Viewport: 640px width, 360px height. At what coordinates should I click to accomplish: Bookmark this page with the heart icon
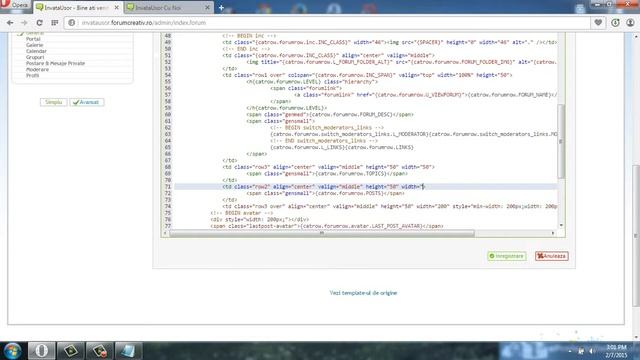[598, 23]
